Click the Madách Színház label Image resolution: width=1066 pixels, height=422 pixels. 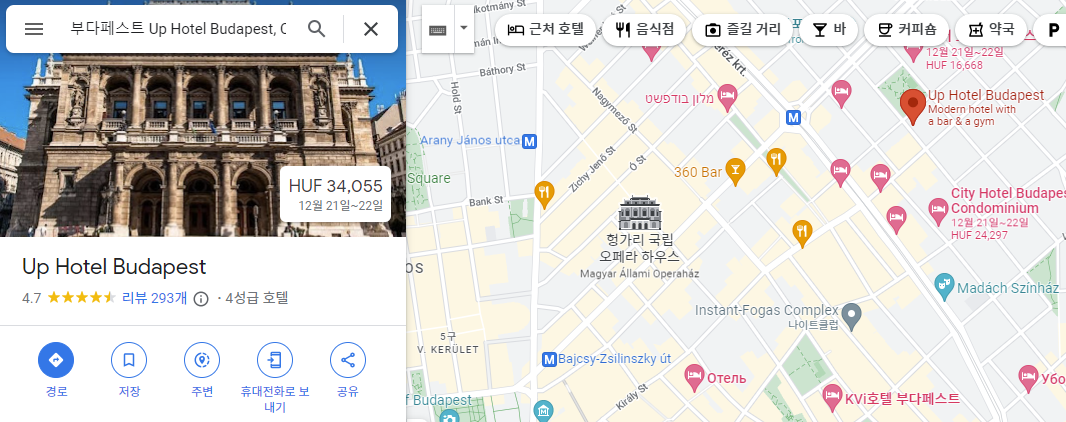pos(1008,288)
